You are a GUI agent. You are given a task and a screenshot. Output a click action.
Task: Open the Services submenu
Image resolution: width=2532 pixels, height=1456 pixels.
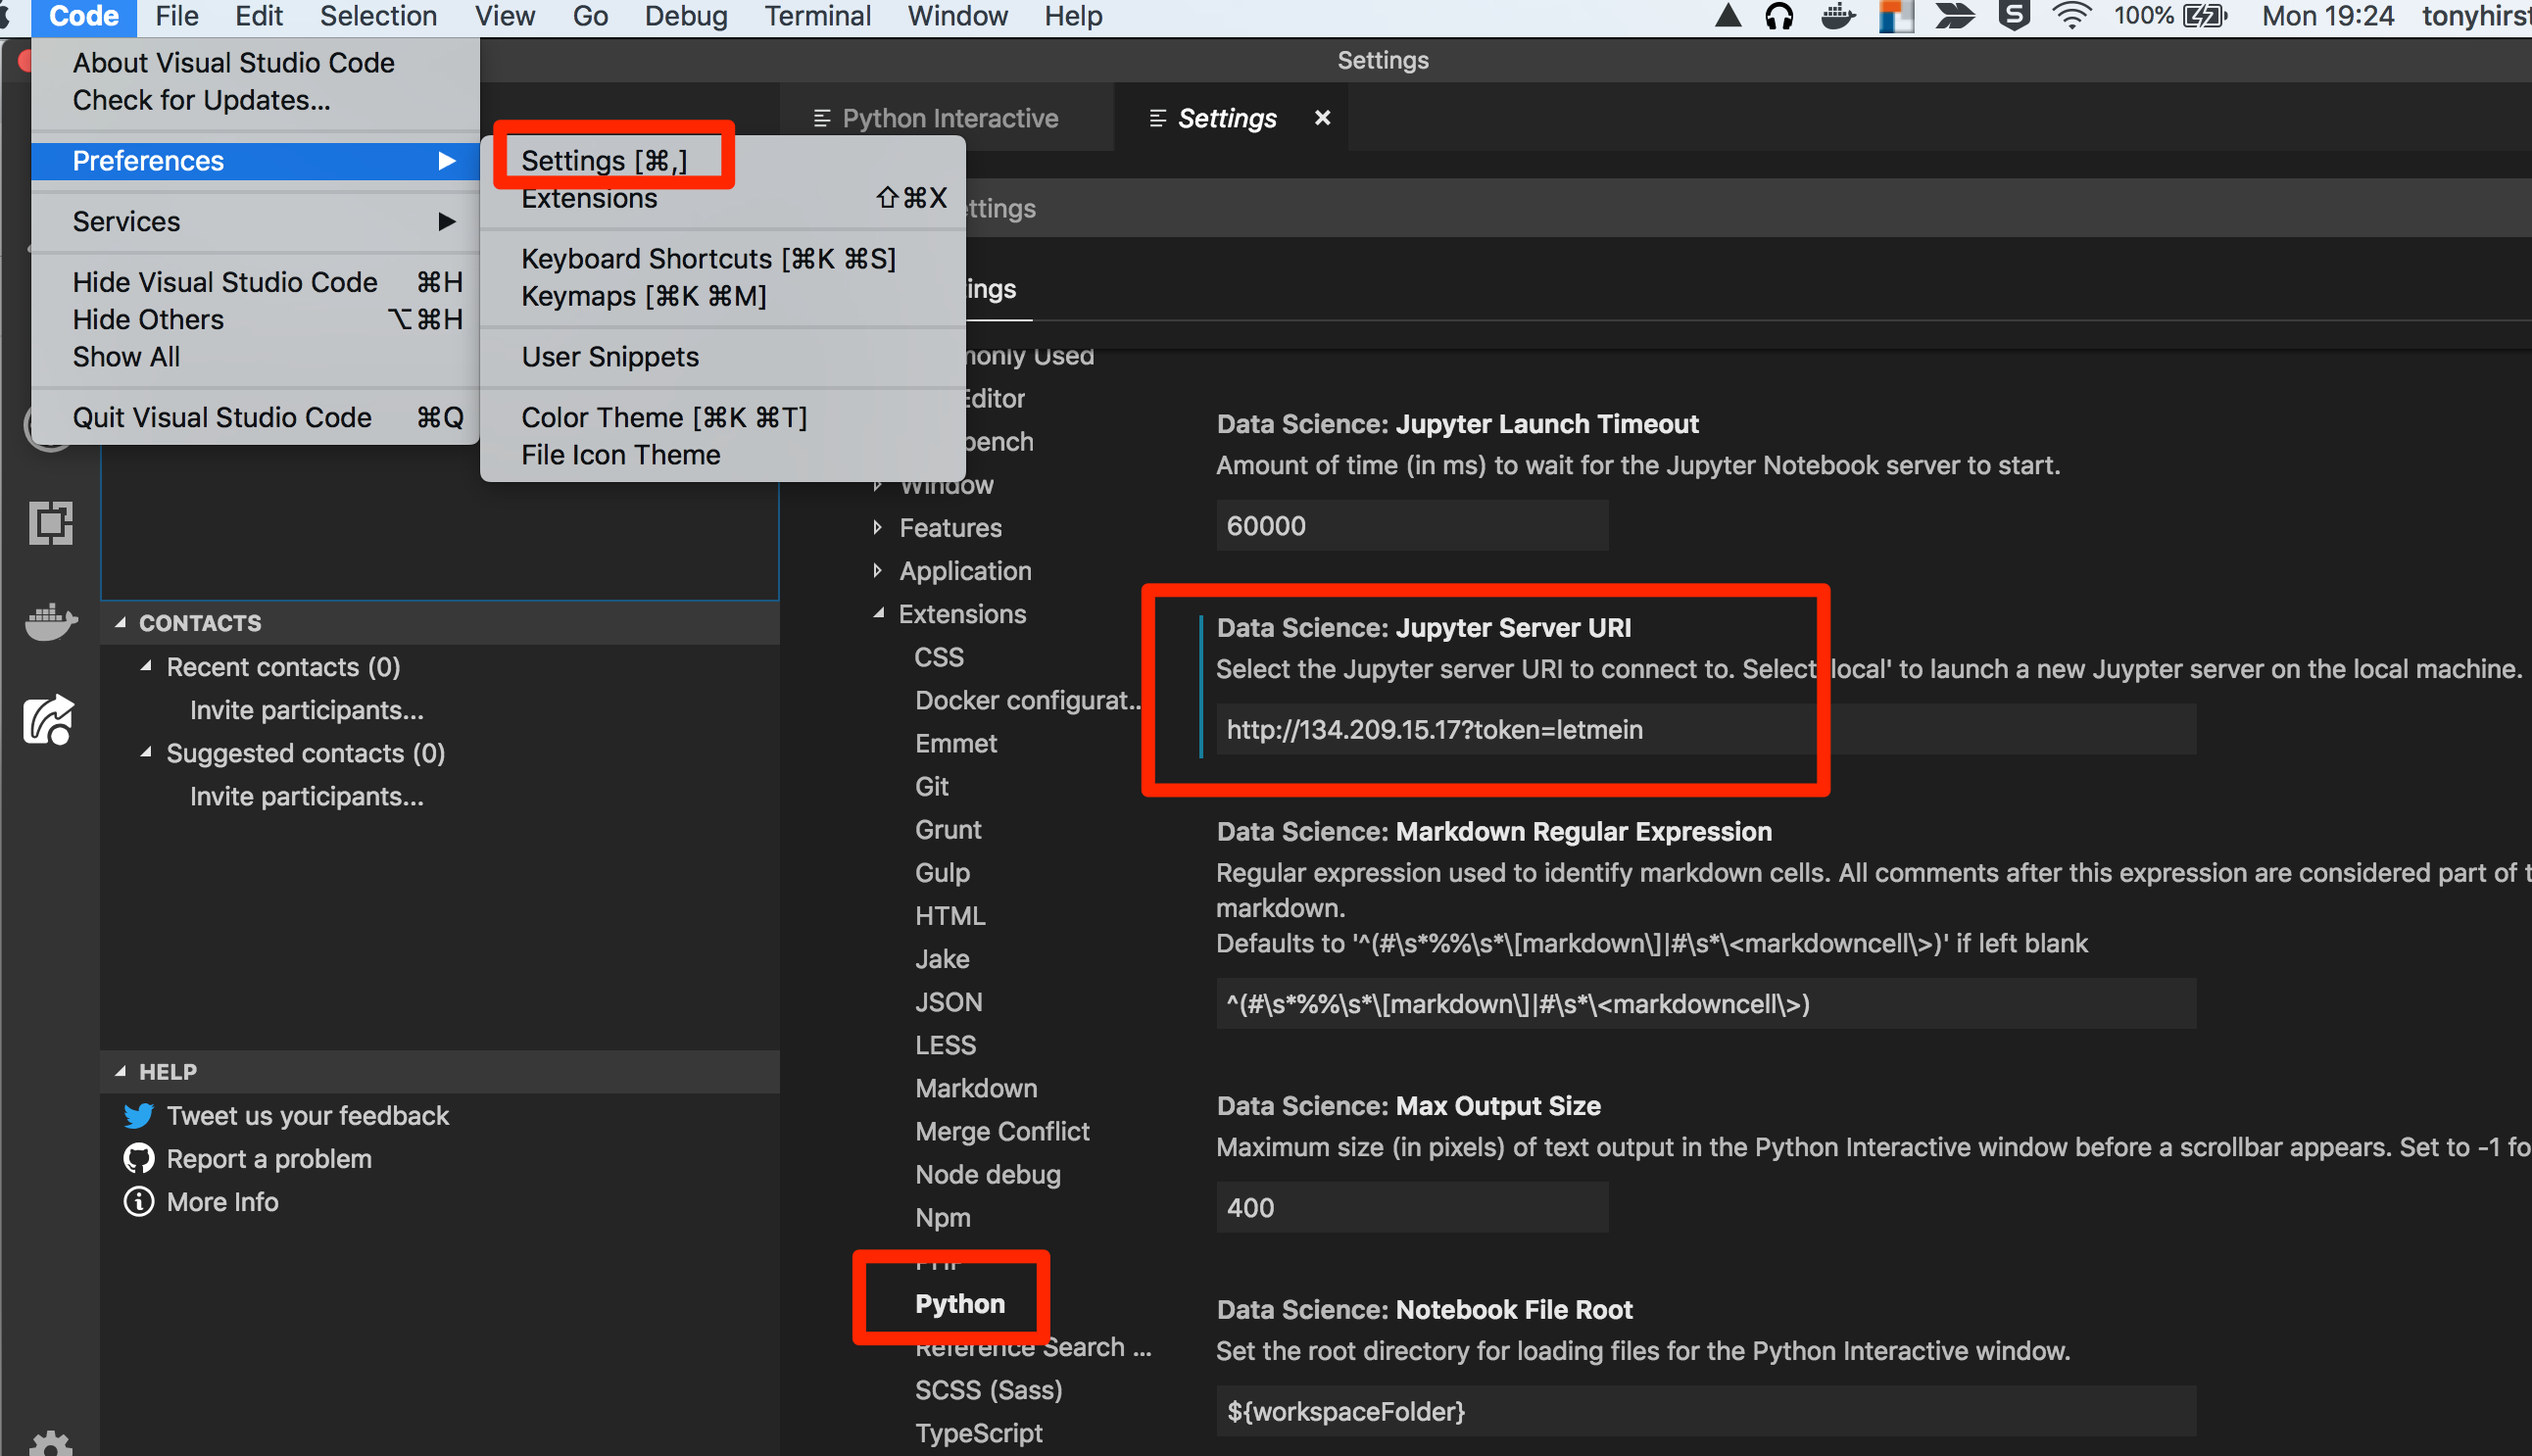tap(255, 221)
